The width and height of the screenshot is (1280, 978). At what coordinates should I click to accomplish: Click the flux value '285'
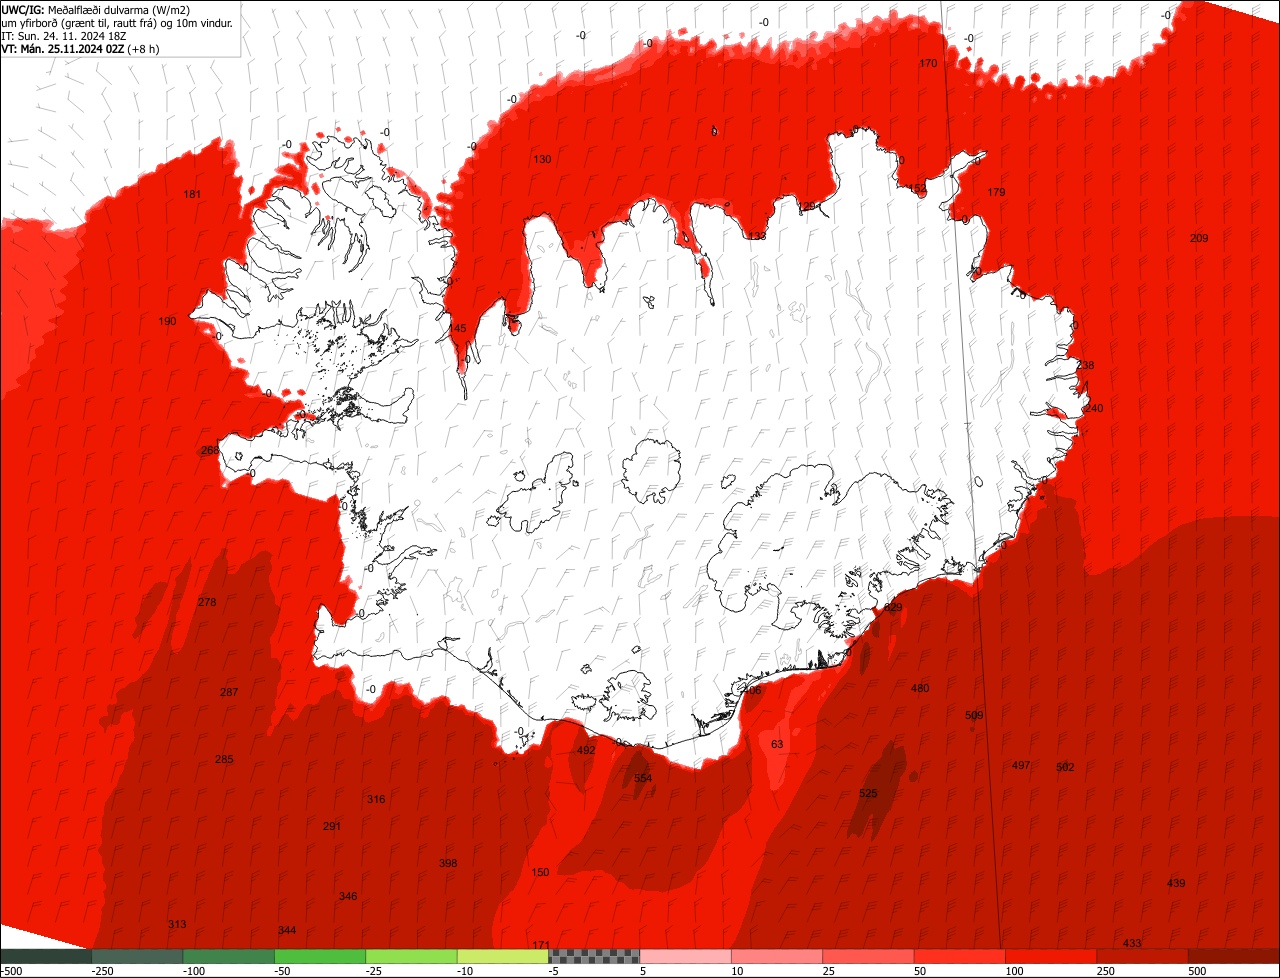(x=224, y=759)
